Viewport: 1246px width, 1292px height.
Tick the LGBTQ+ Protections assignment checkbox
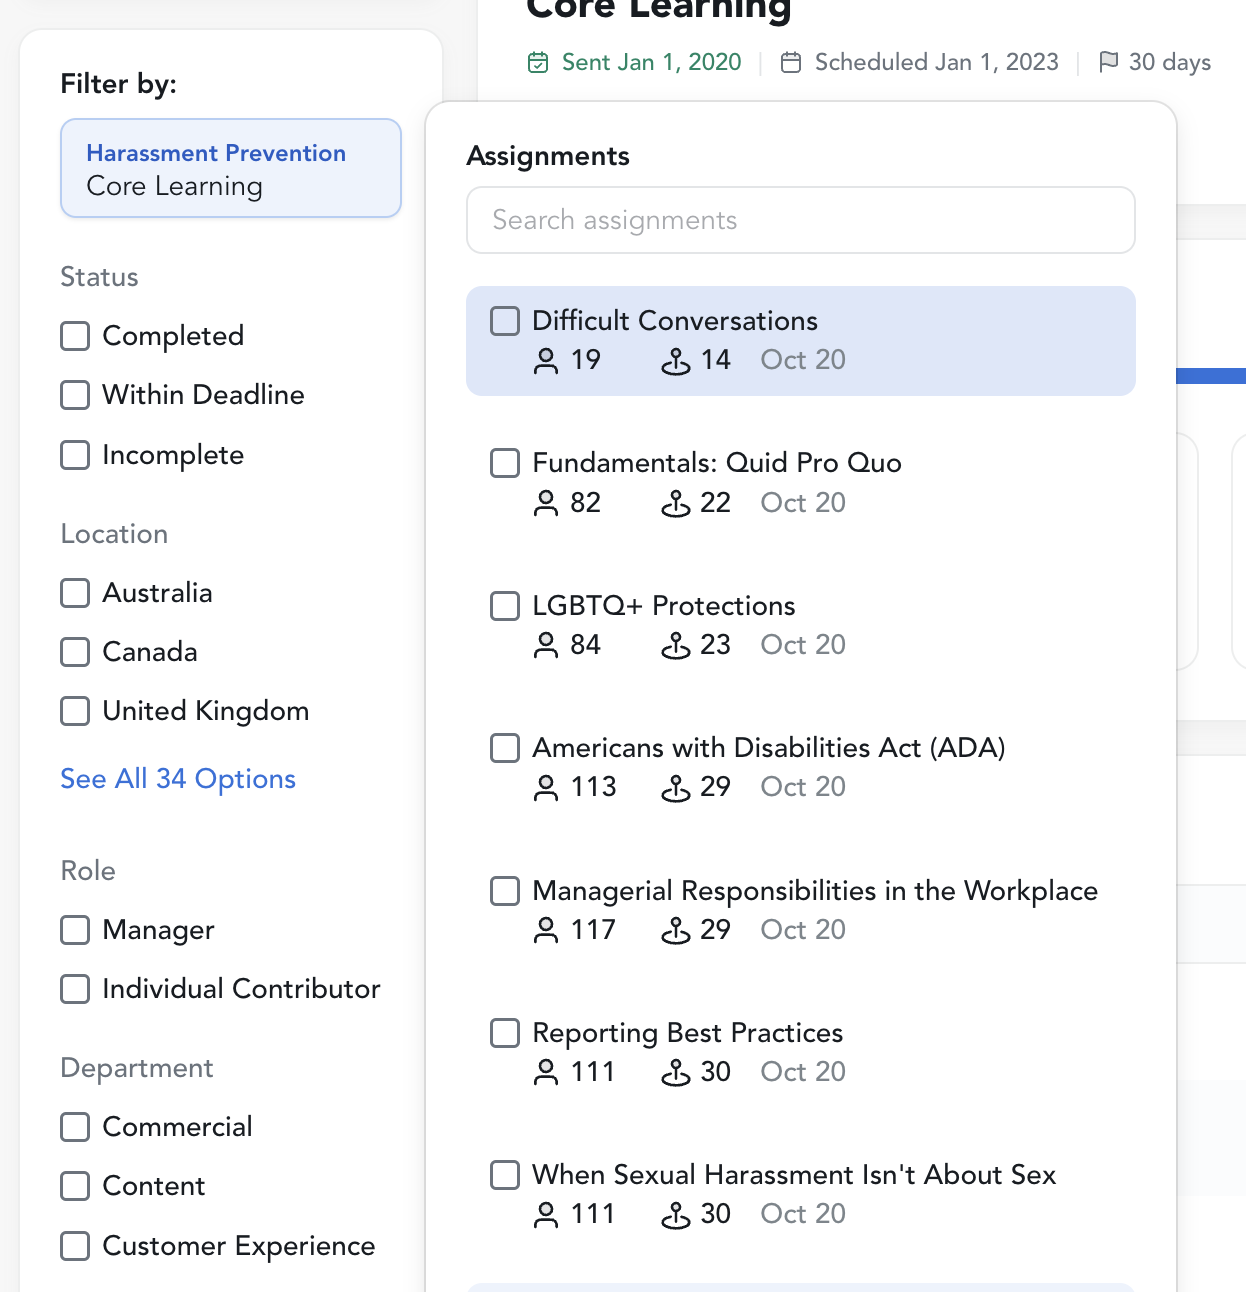coord(505,606)
